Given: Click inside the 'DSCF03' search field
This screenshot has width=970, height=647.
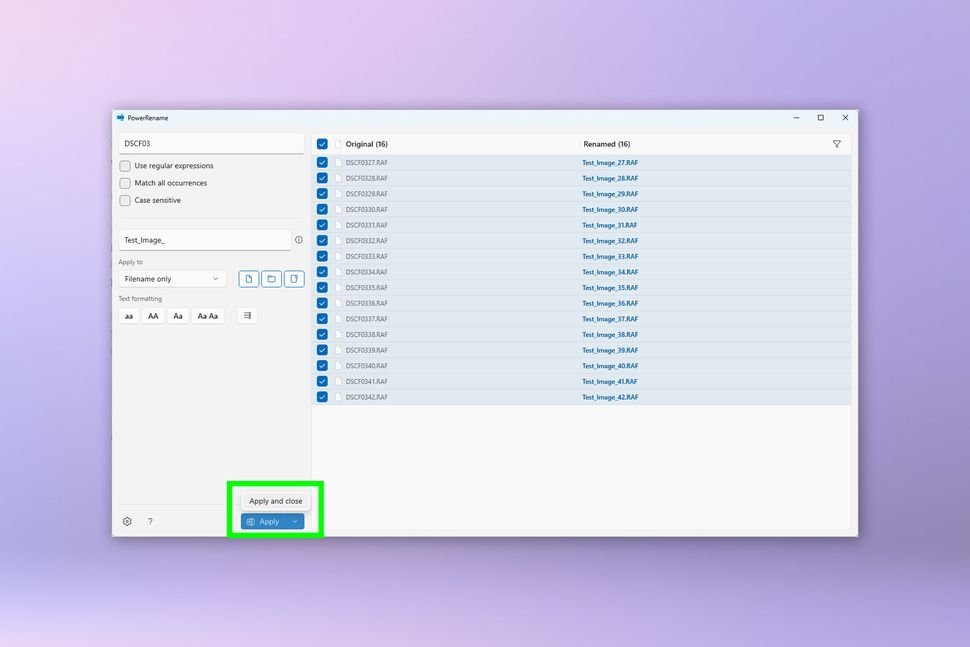Looking at the screenshot, I should [210, 143].
